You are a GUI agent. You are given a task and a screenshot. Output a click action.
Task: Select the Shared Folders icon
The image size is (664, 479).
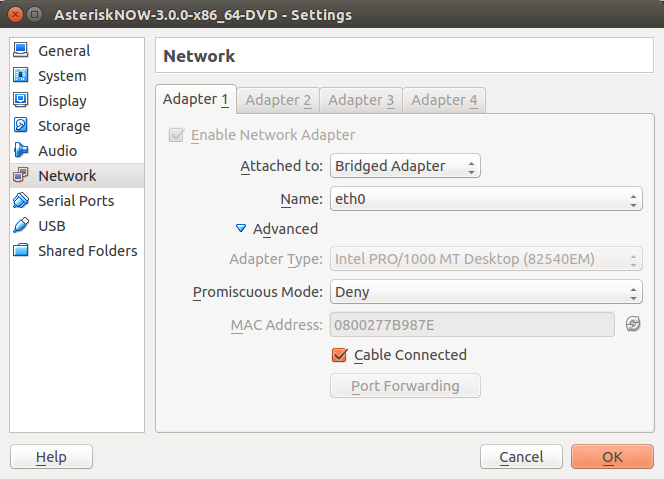coord(21,250)
